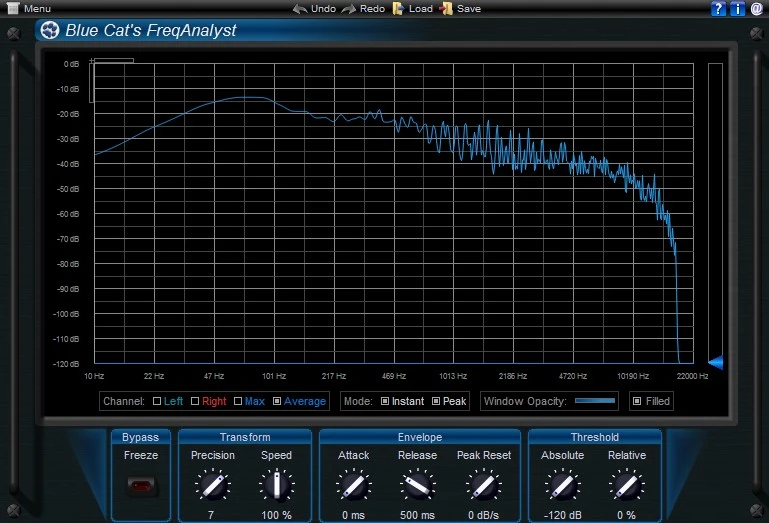Toggle the Peak mode checkbox
The width and height of the screenshot is (769, 523).
436,401
